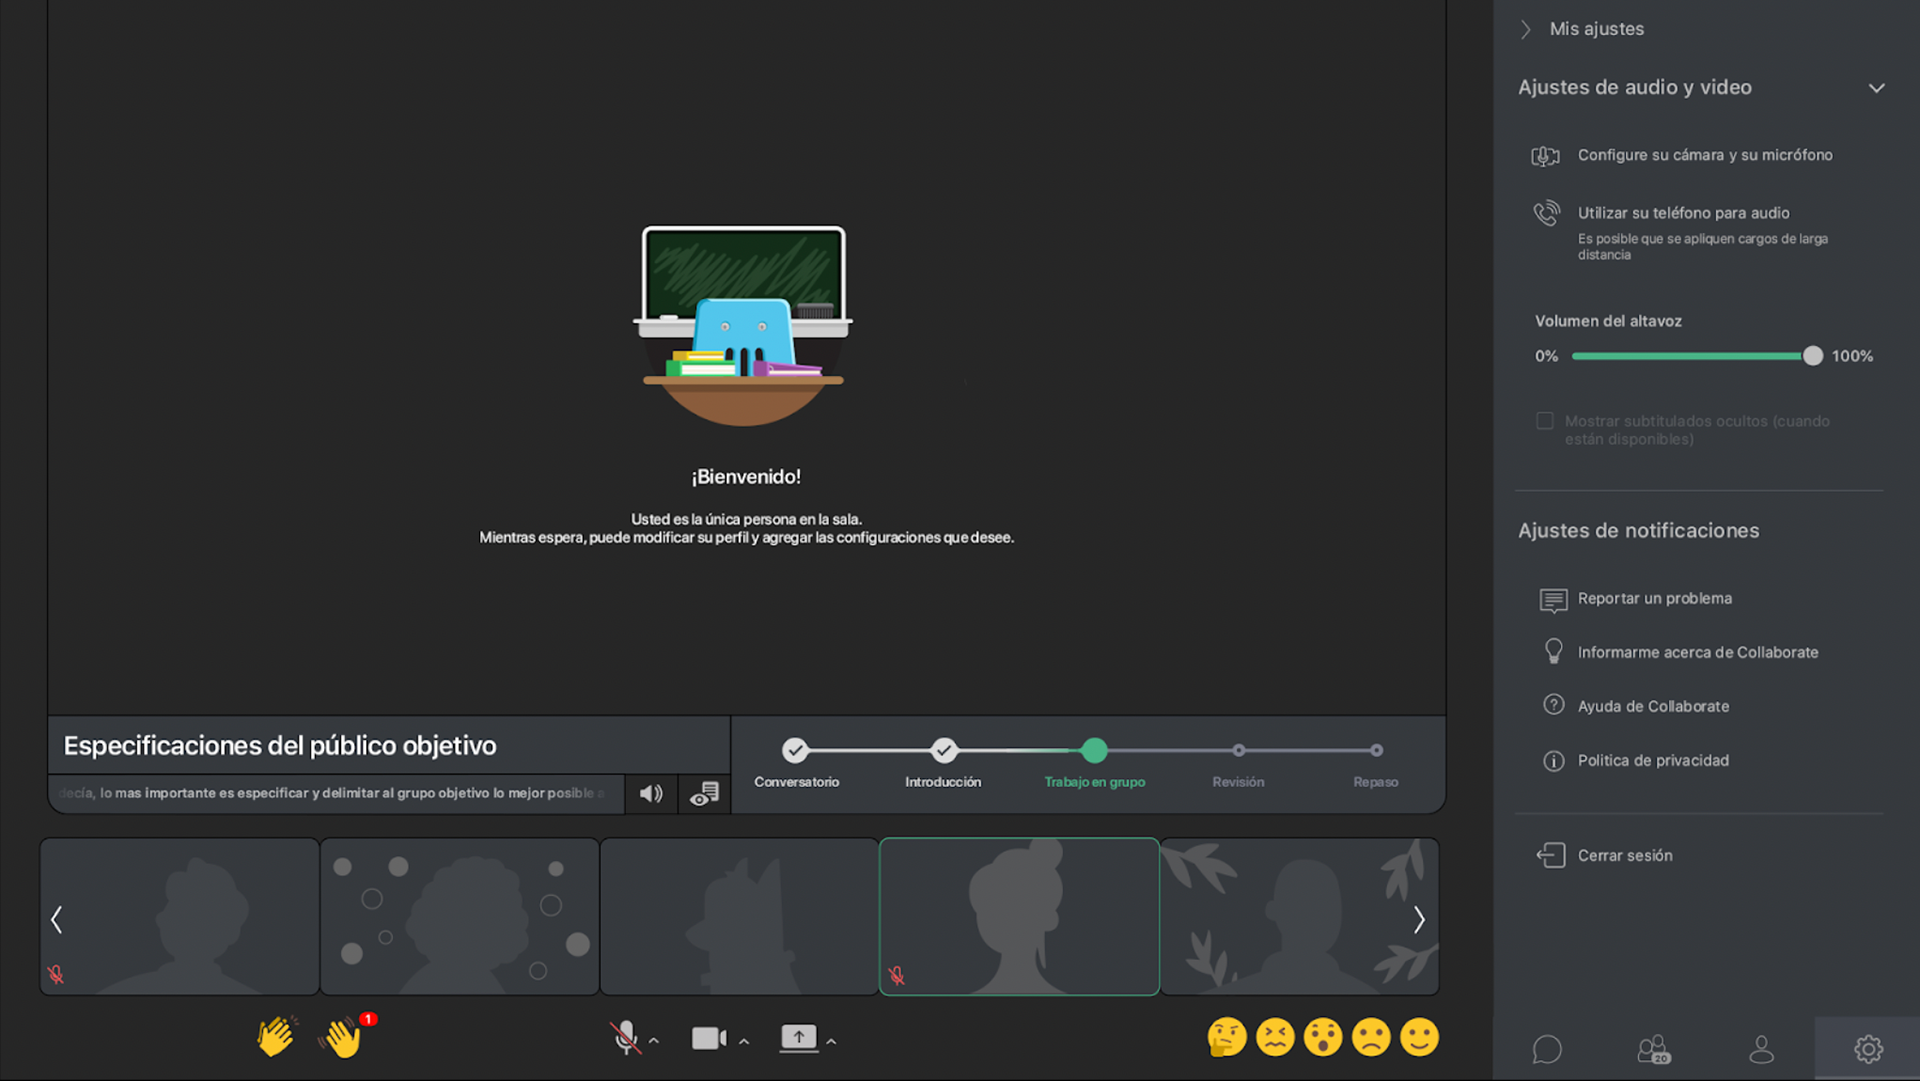
Task: Open the chat tab in bottom panel
Action: (x=1546, y=1049)
